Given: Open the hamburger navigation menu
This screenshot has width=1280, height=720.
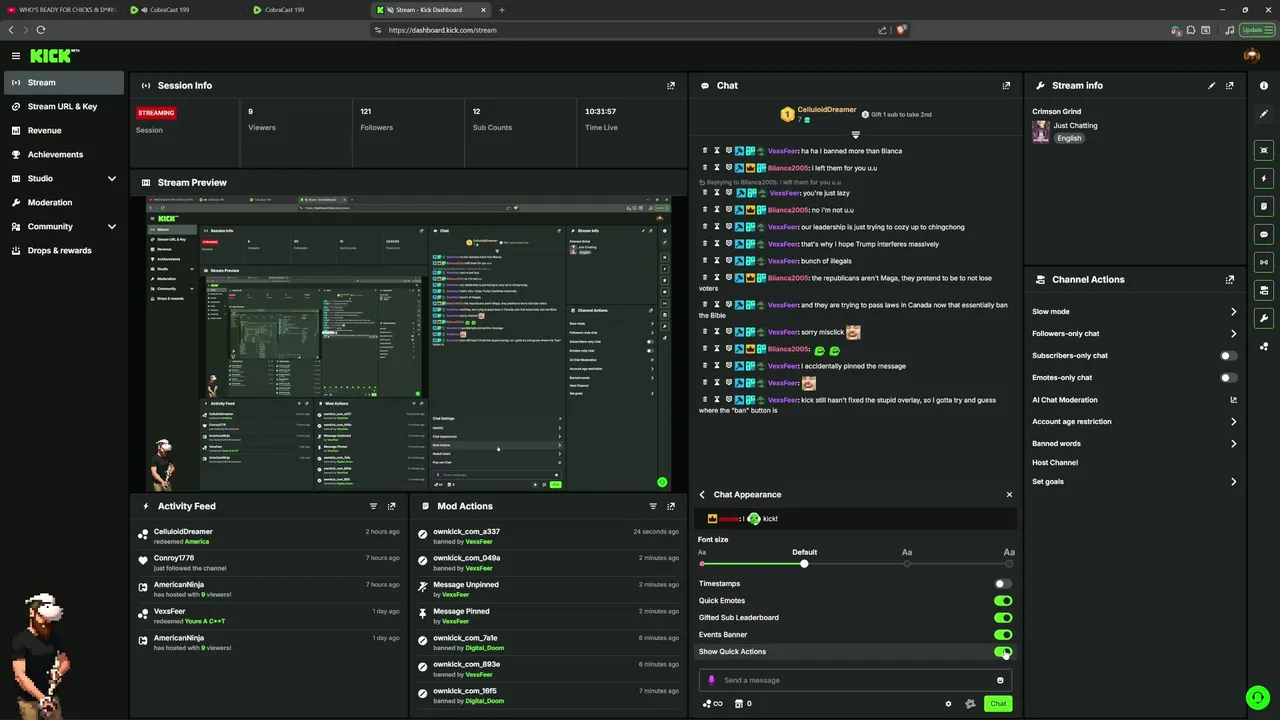Looking at the screenshot, I should pos(16,56).
